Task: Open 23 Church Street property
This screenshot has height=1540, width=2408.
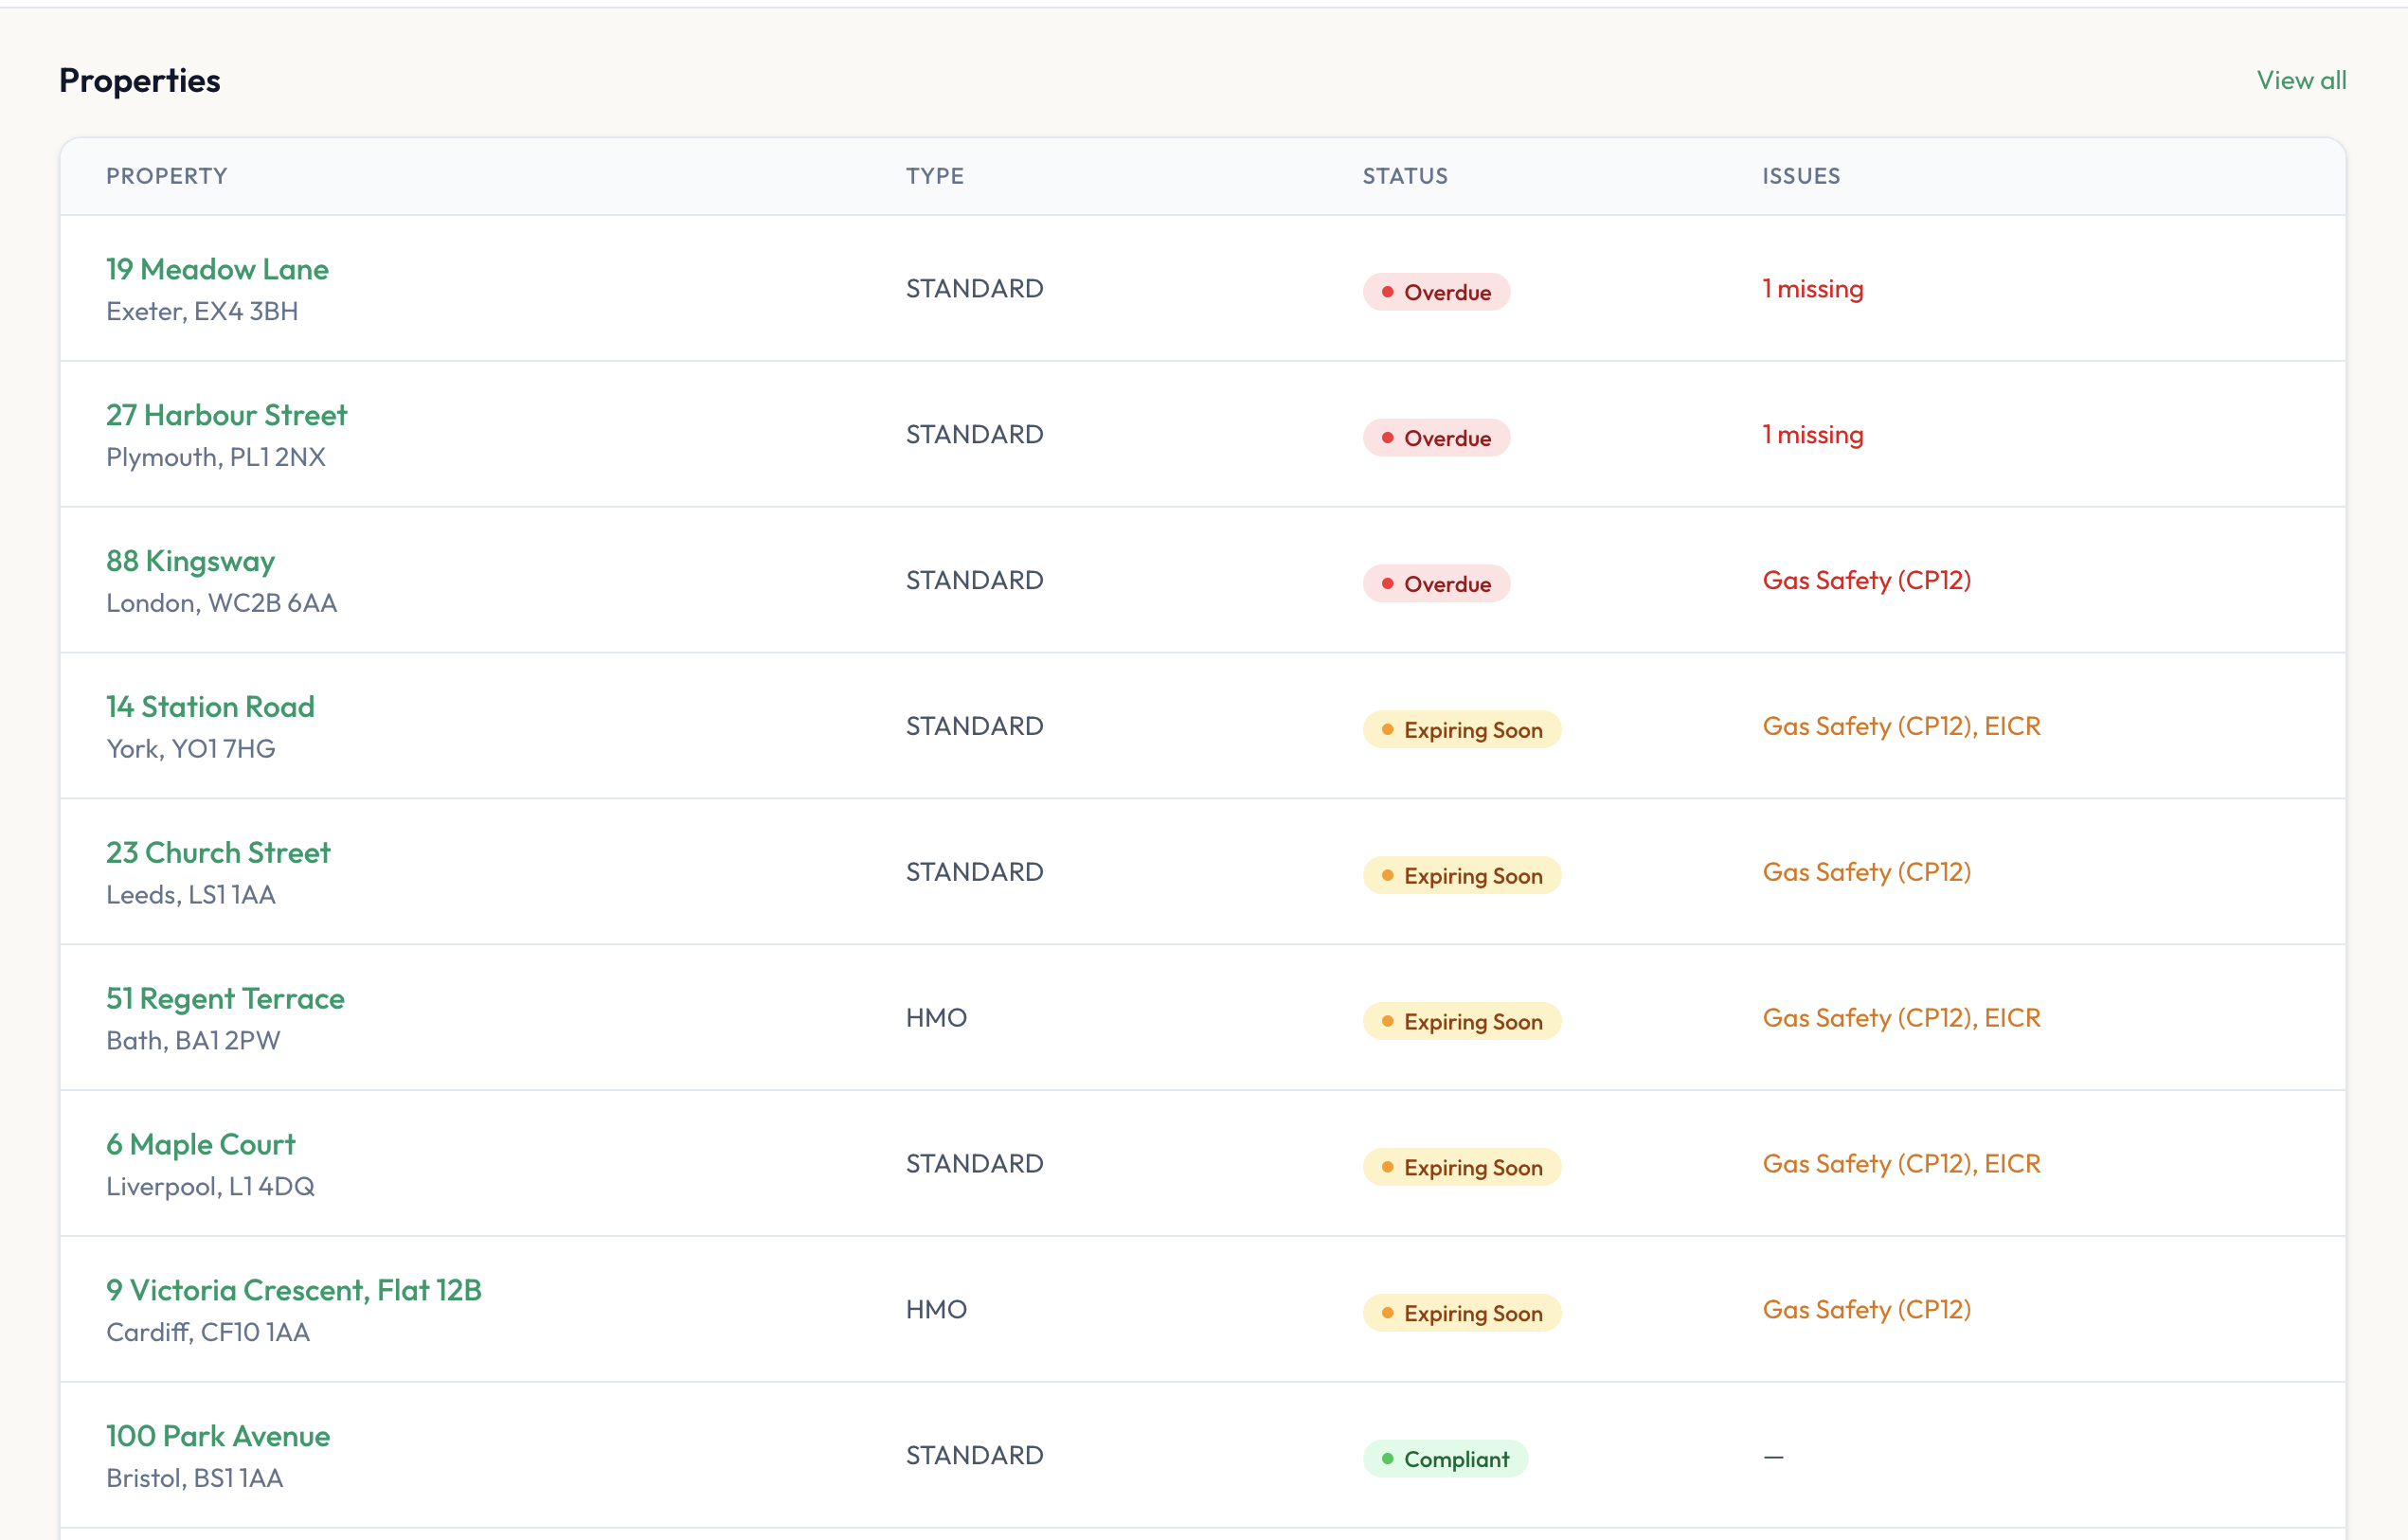Action: tap(218, 853)
